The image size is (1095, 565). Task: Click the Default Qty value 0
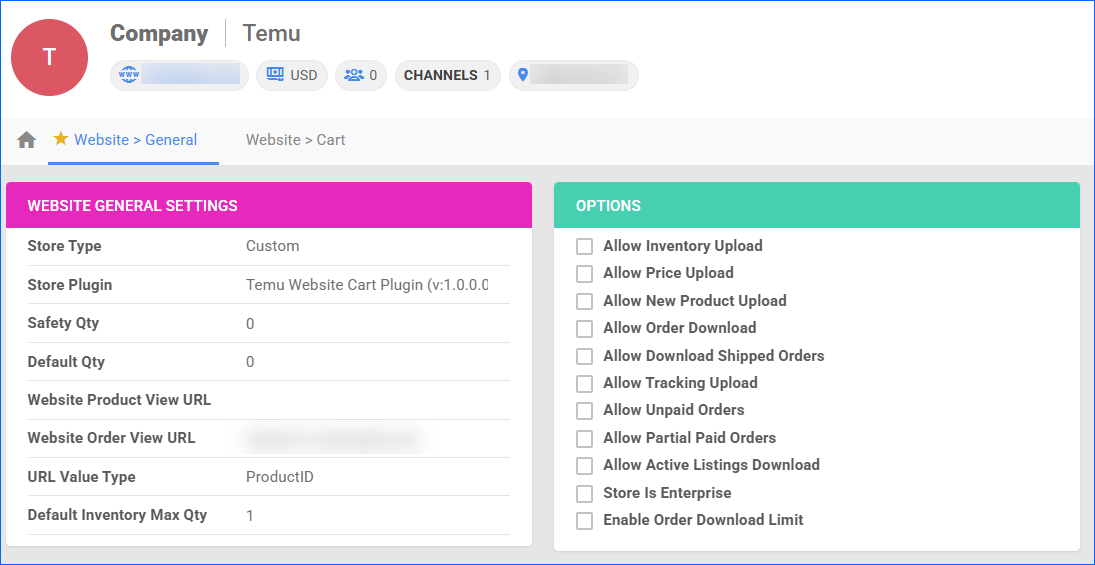tap(250, 362)
